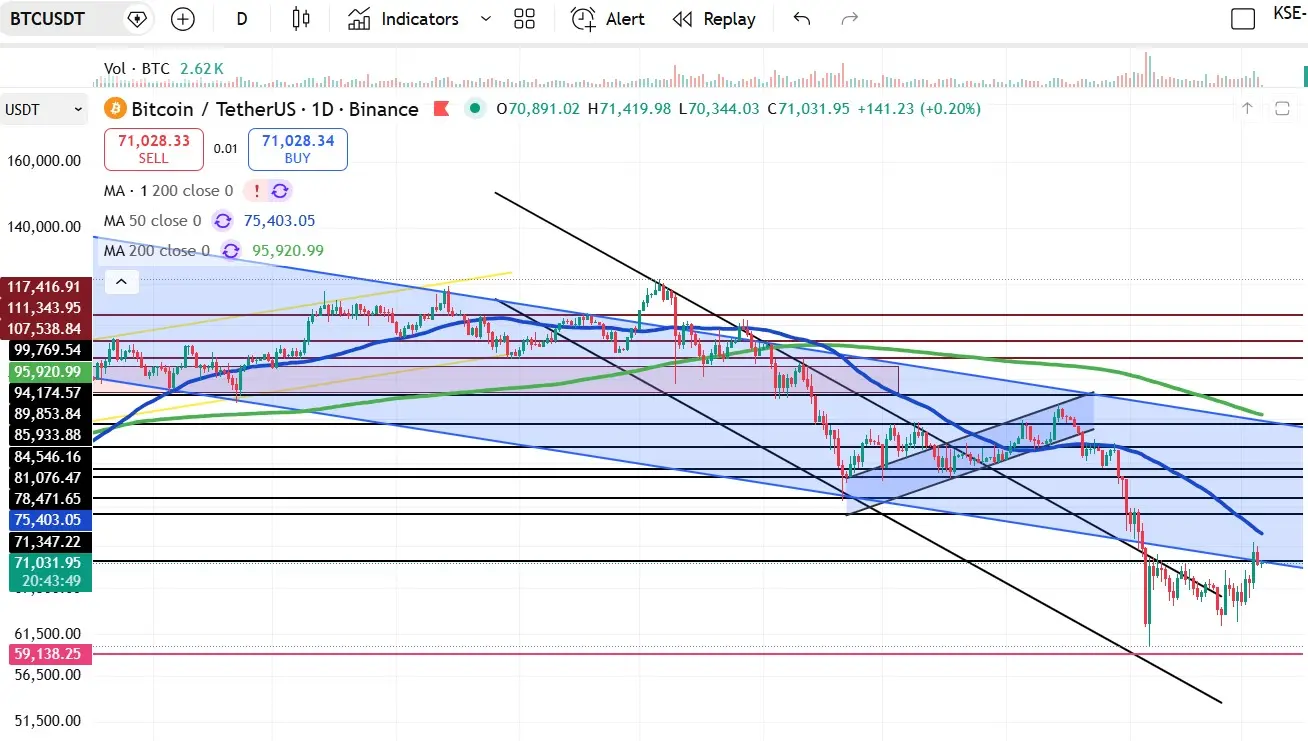Click the 107,538.84 price label
The height and width of the screenshot is (741, 1308).
(44, 329)
